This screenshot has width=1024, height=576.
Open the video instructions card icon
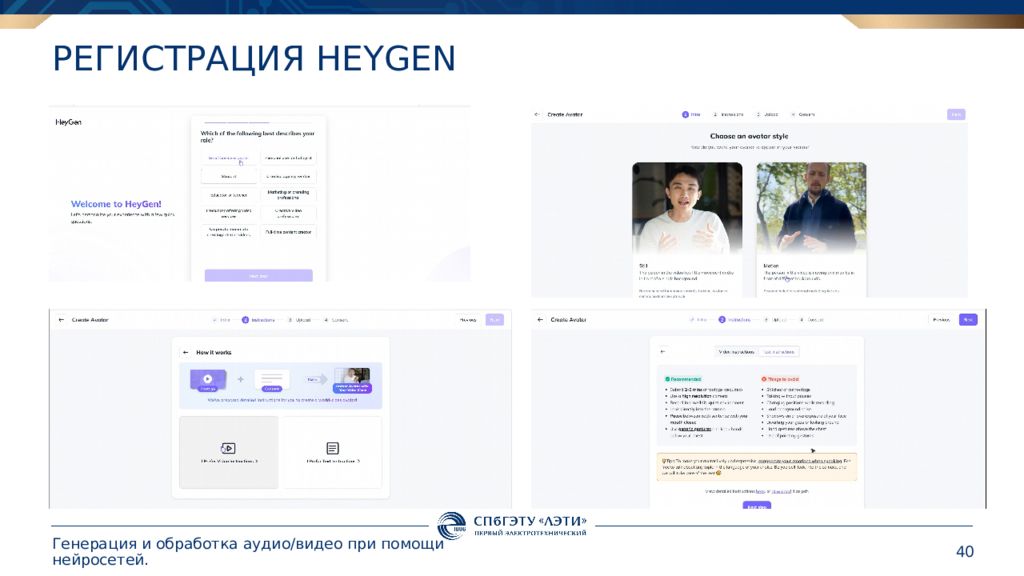click(228, 448)
